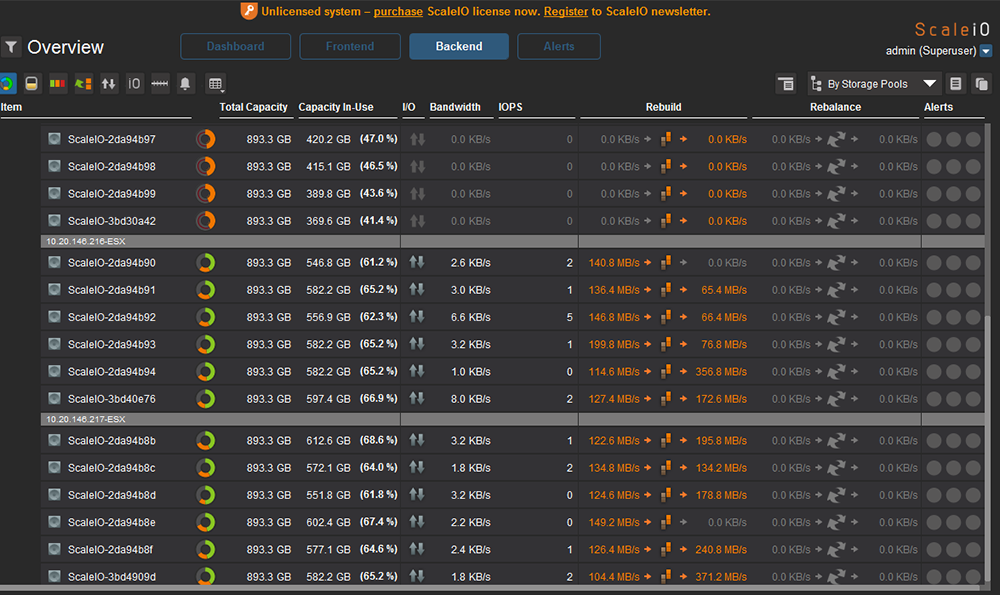Viewport: 1000px width, 595px height.
Task: Select the Backend tab
Action: click(459, 47)
